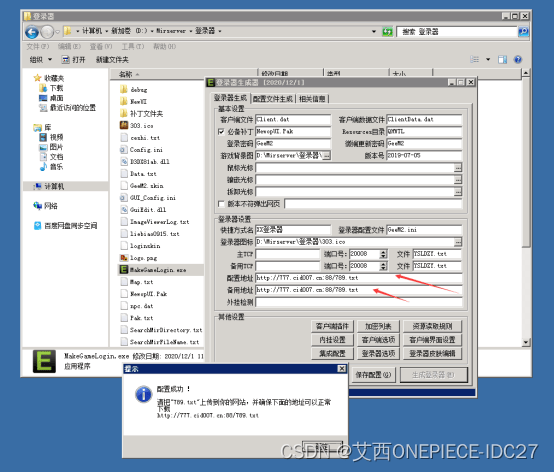
Task: Click browse button for 游戏背景图 path
Action: (327, 155)
